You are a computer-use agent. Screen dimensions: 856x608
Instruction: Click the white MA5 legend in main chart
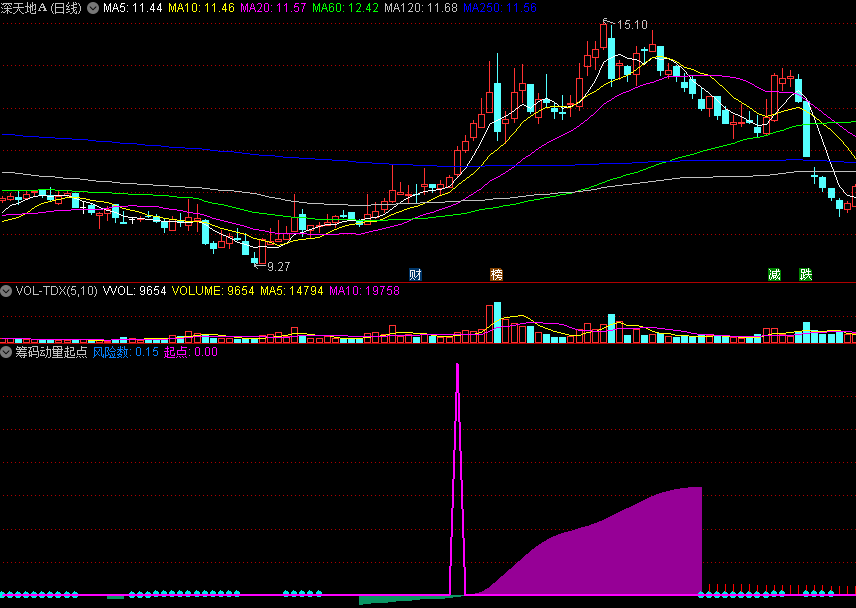coord(133,8)
